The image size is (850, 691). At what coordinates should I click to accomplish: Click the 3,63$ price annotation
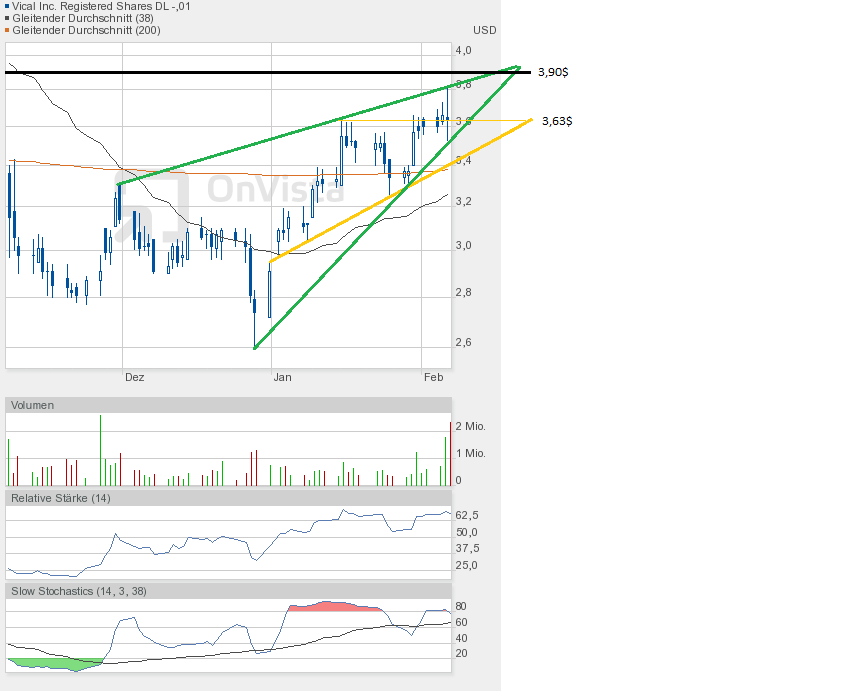coord(557,121)
